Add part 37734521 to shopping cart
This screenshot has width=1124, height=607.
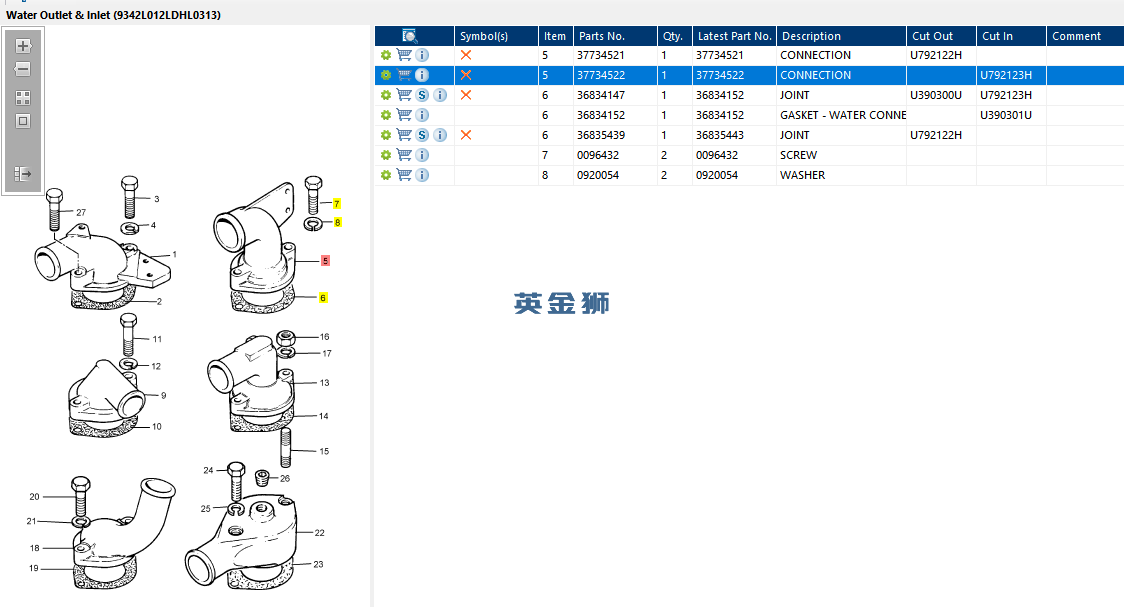pos(404,55)
